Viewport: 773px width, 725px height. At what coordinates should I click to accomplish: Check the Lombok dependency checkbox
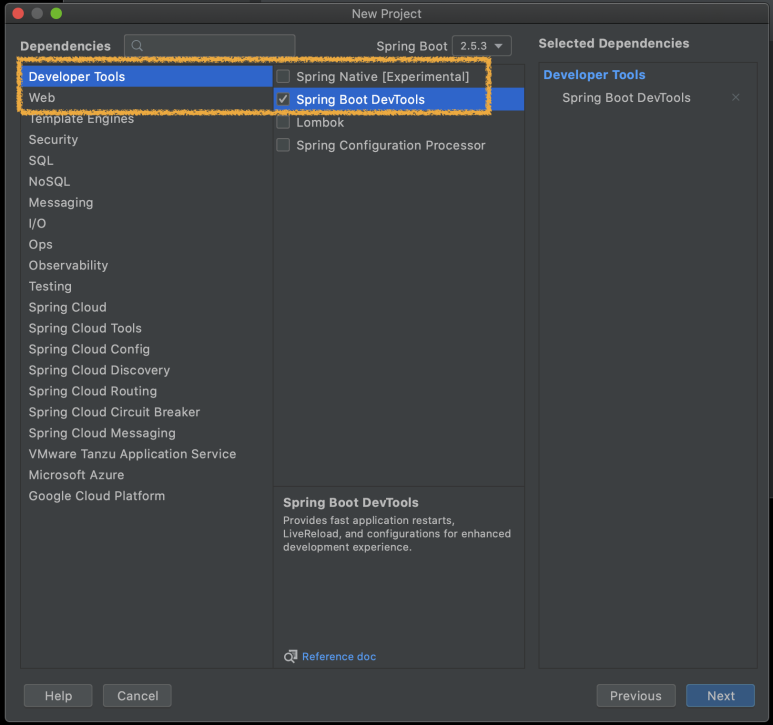[x=283, y=122]
